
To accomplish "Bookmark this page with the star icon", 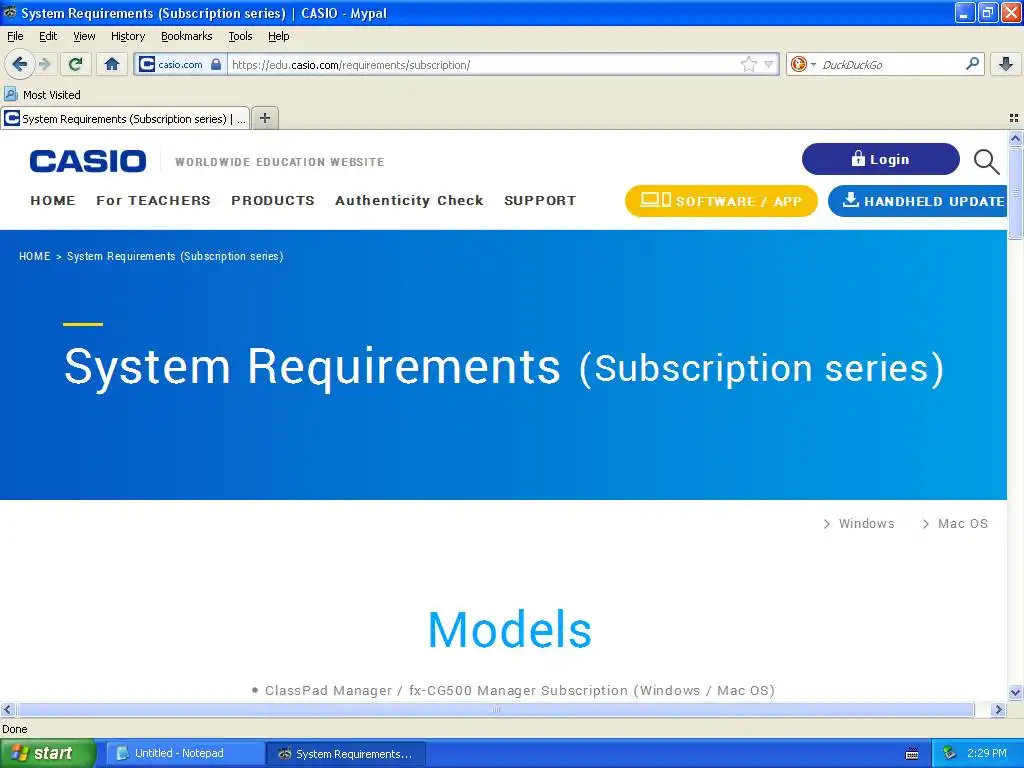I will pyautogui.click(x=749, y=64).
